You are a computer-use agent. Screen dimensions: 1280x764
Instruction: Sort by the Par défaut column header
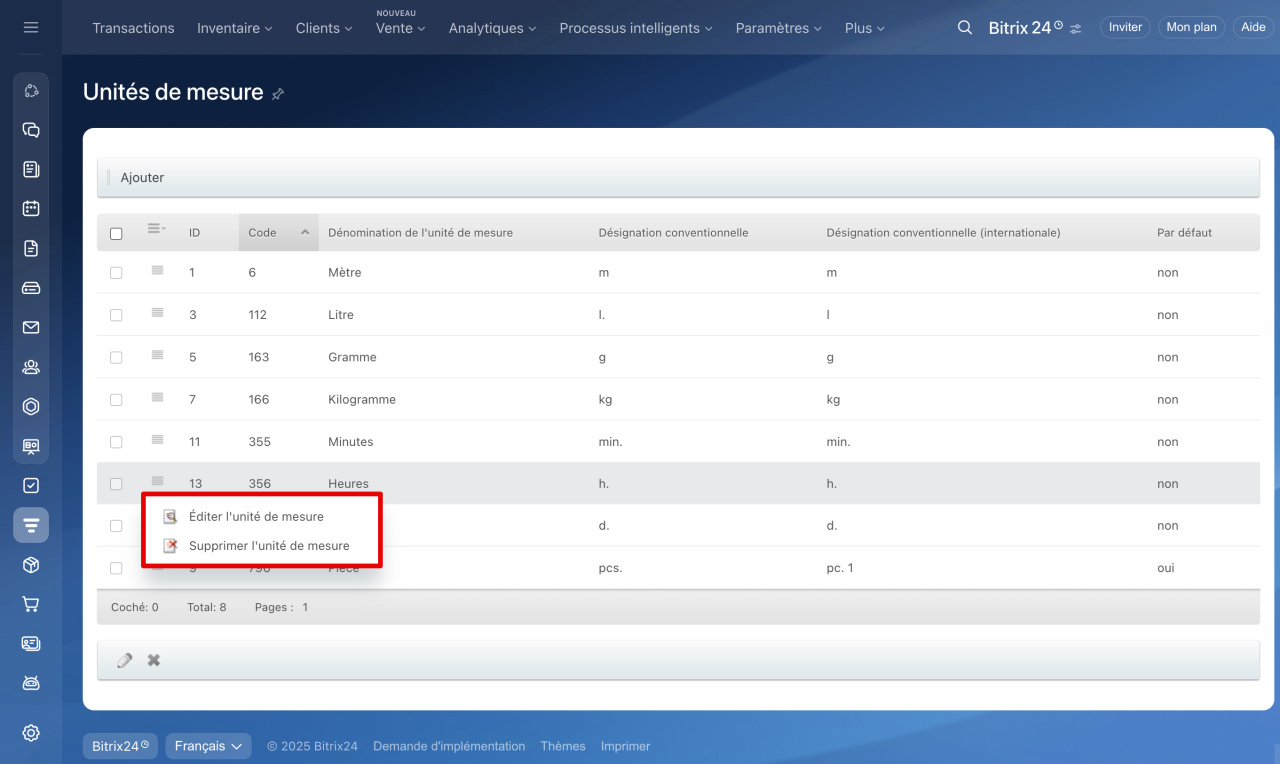(x=1184, y=233)
